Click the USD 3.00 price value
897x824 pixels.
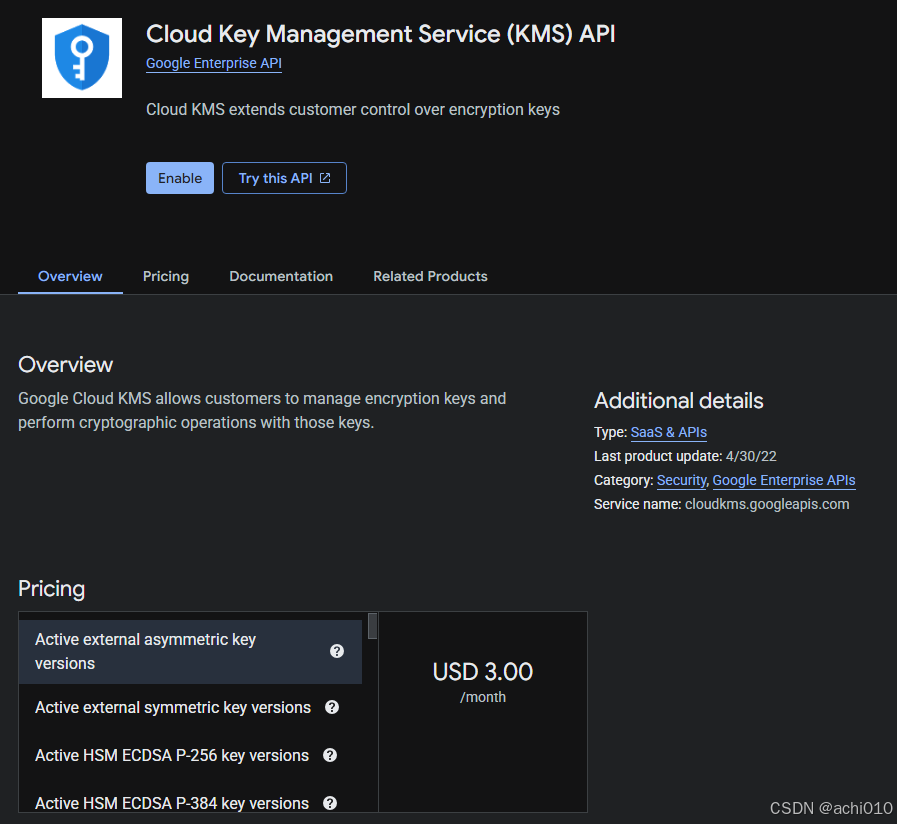click(x=483, y=672)
